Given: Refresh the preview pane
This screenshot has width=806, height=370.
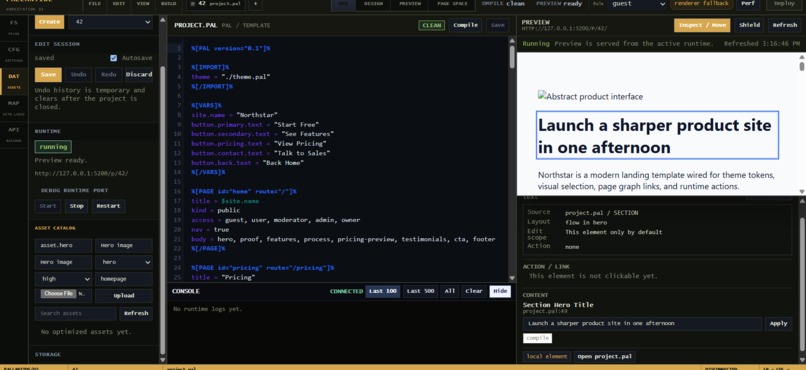Looking at the screenshot, I should (x=784, y=25).
